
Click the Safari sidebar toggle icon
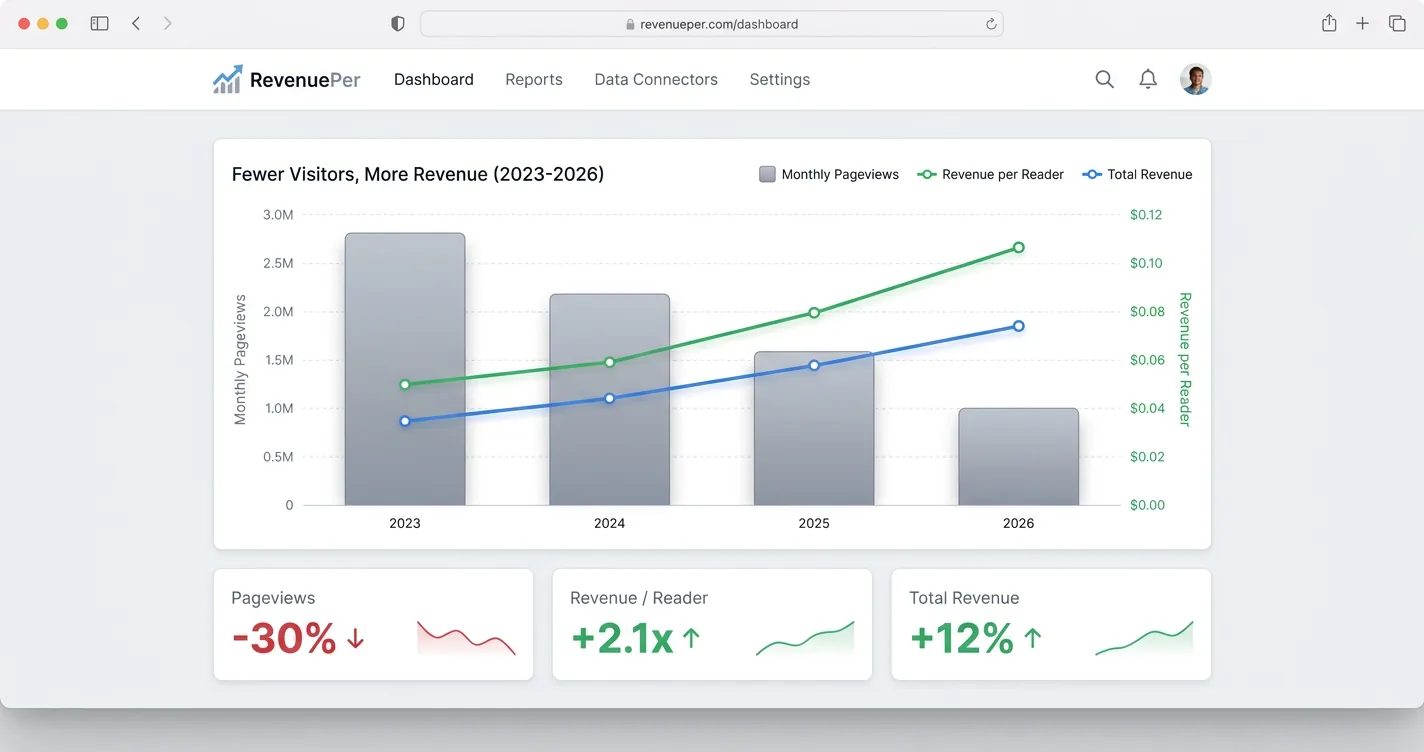pos(99,23)
